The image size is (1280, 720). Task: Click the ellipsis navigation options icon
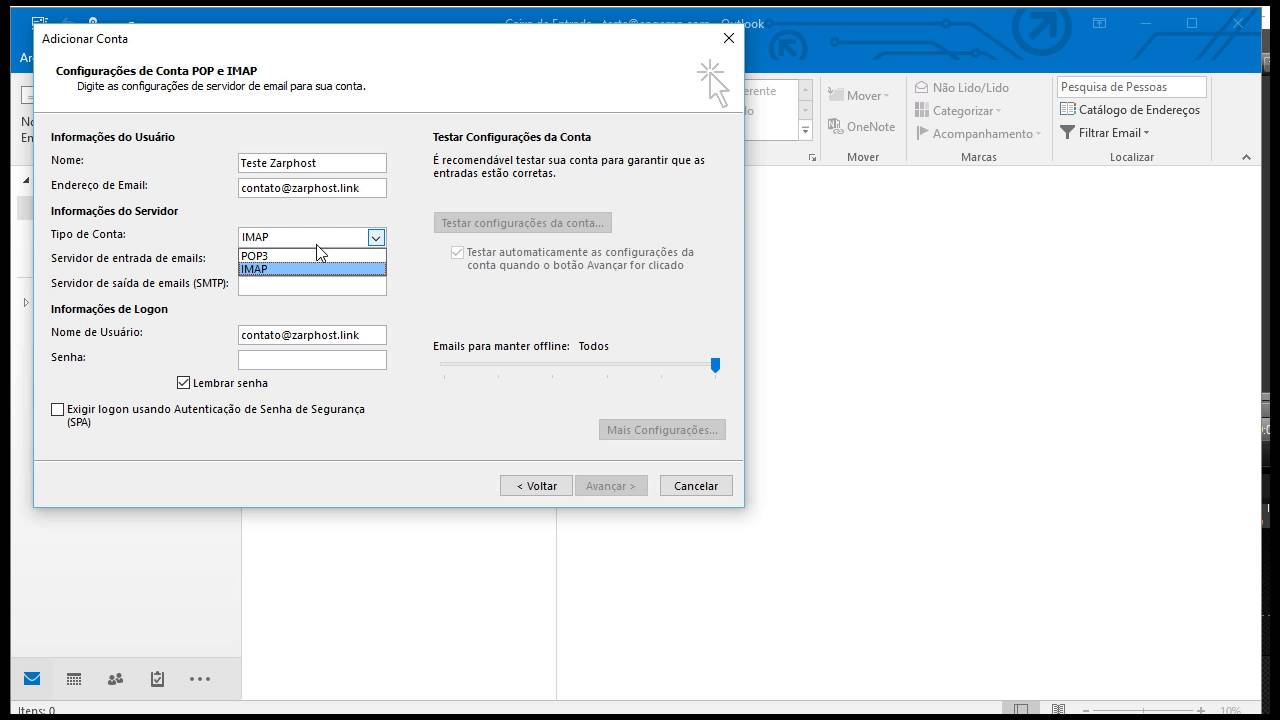[199, 679]
